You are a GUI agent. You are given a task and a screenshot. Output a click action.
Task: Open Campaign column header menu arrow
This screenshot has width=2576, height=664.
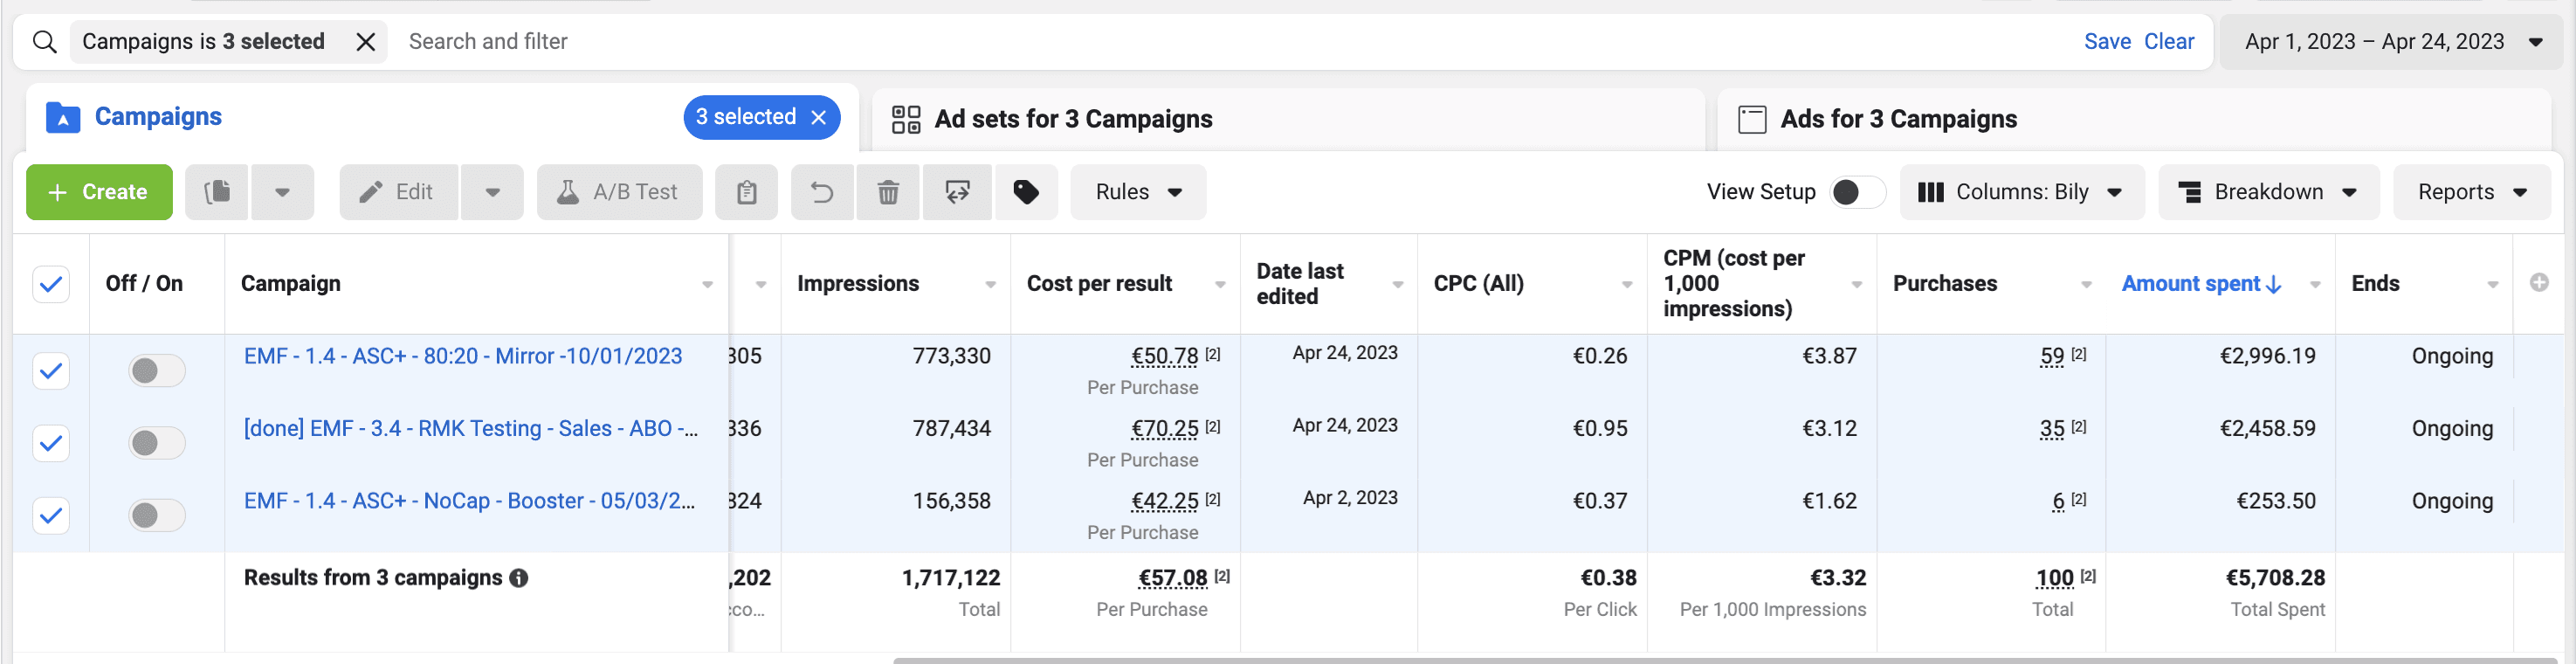click(707, 285)
